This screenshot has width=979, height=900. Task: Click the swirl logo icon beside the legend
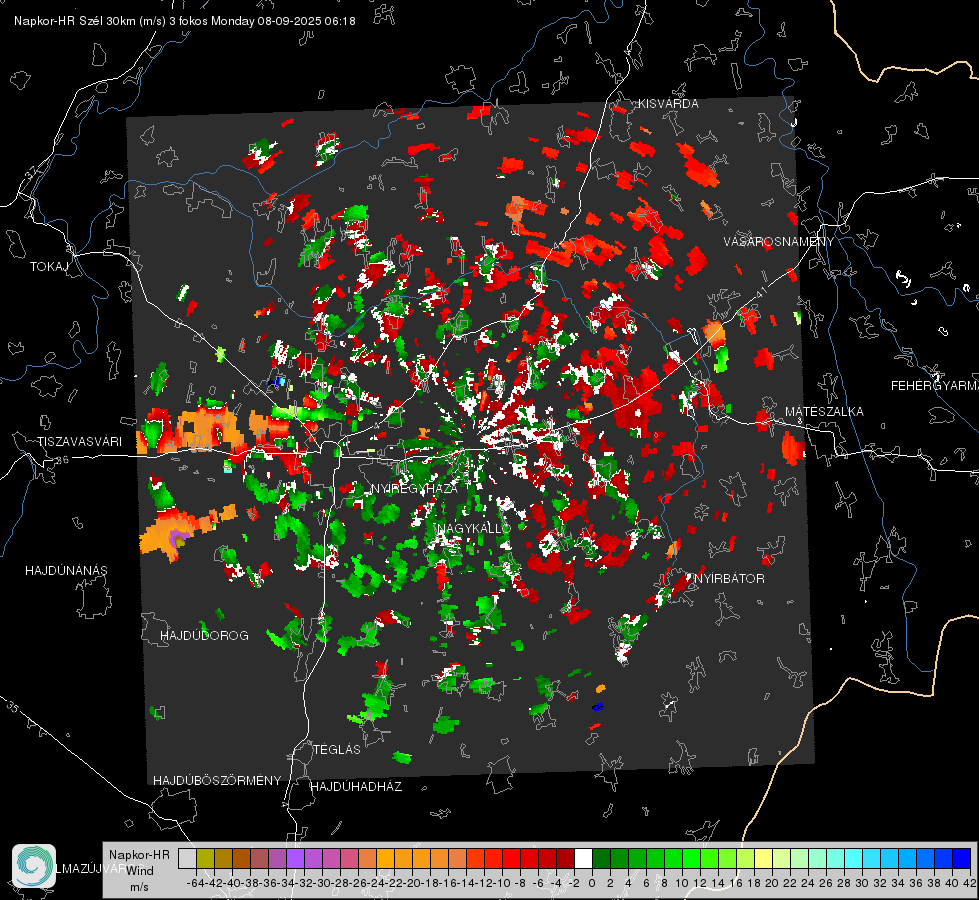click(34, 866)
